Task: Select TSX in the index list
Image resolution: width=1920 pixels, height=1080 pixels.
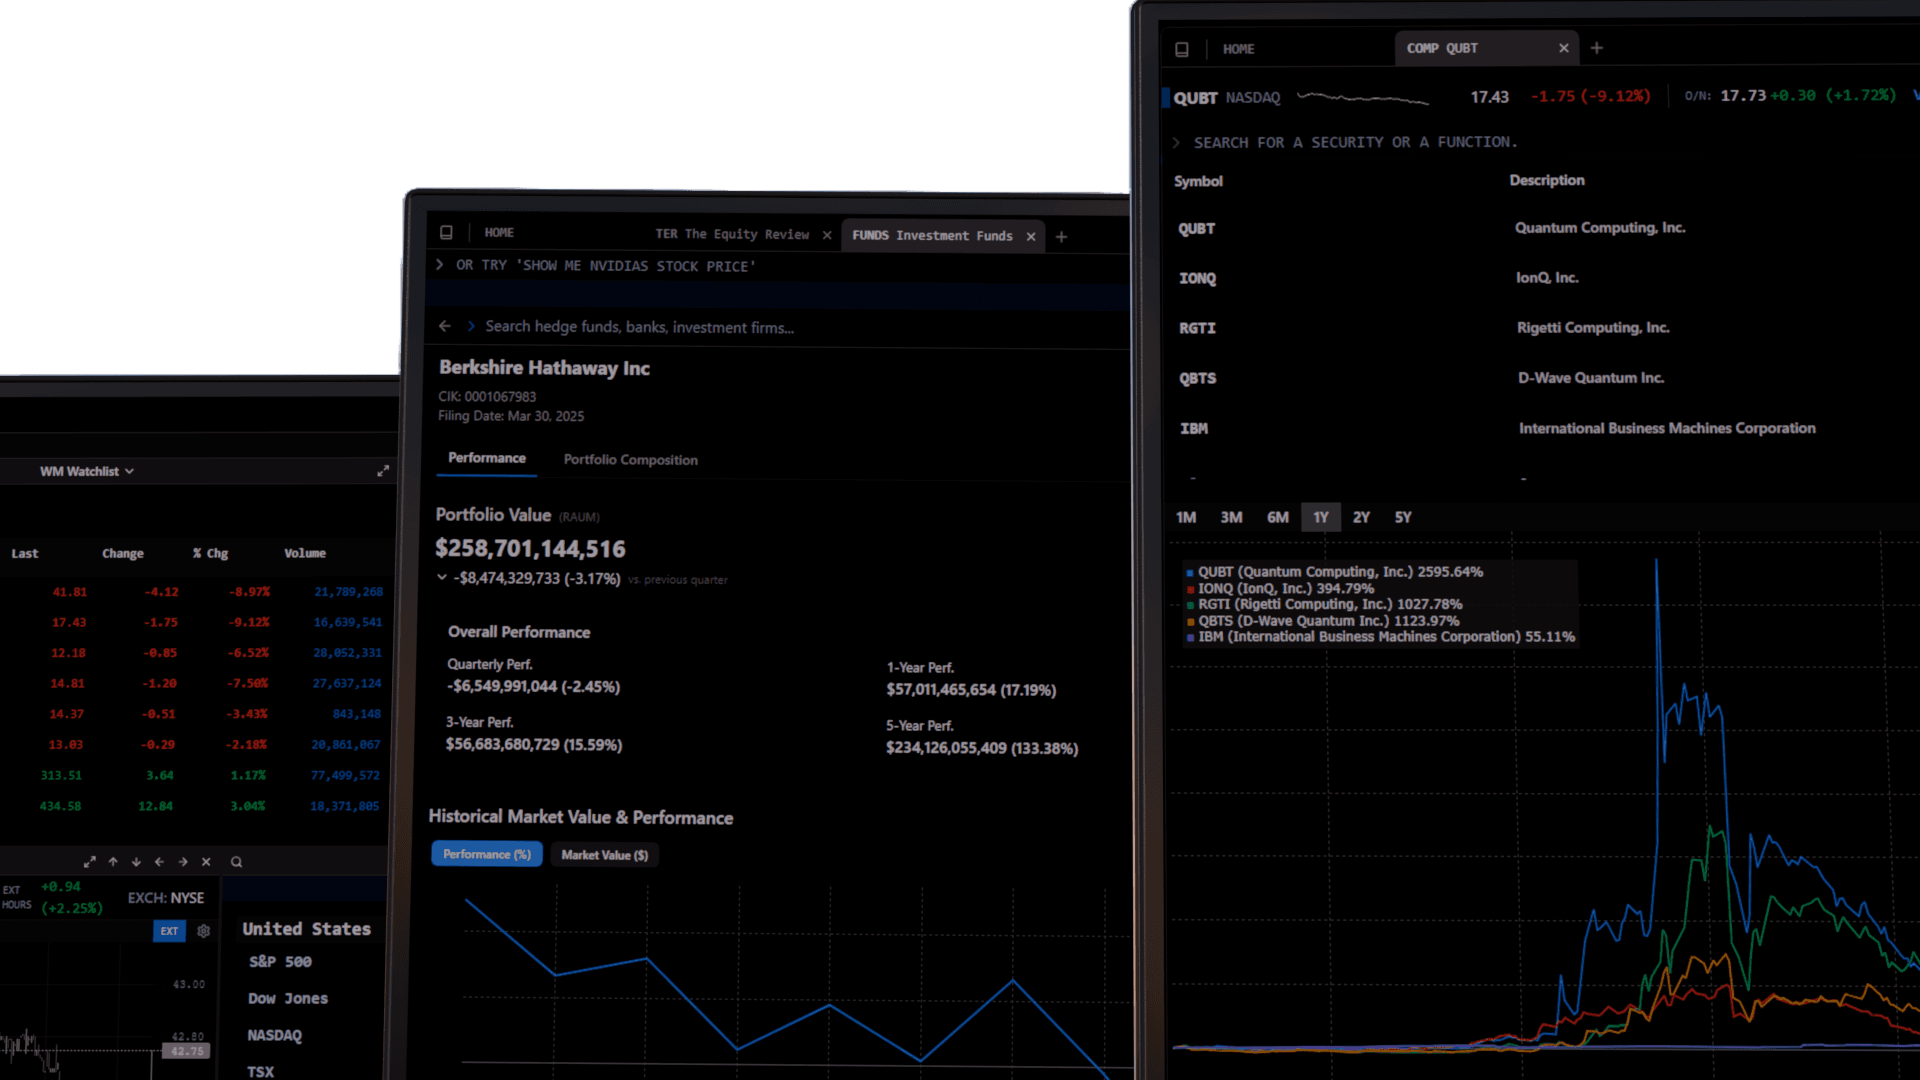Action: (260, 1072)
